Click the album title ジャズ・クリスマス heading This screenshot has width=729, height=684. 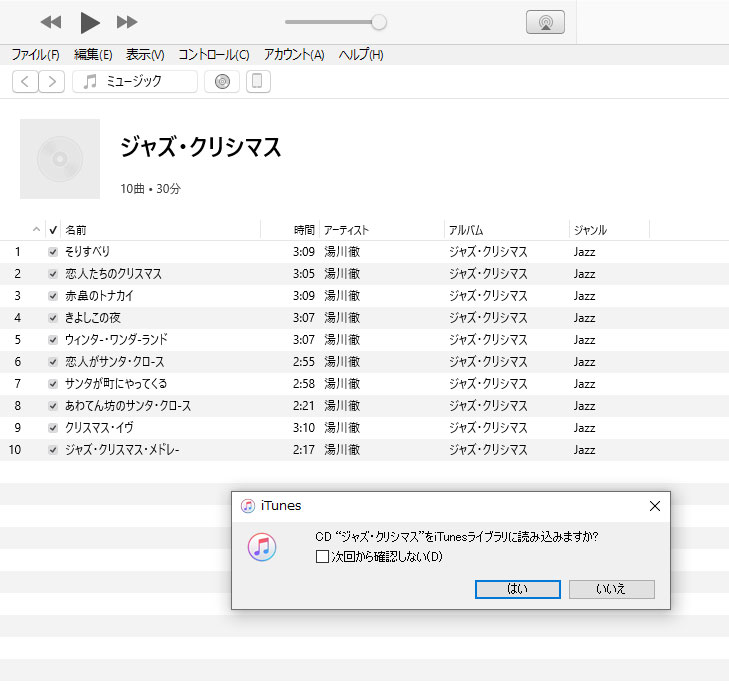201,147
